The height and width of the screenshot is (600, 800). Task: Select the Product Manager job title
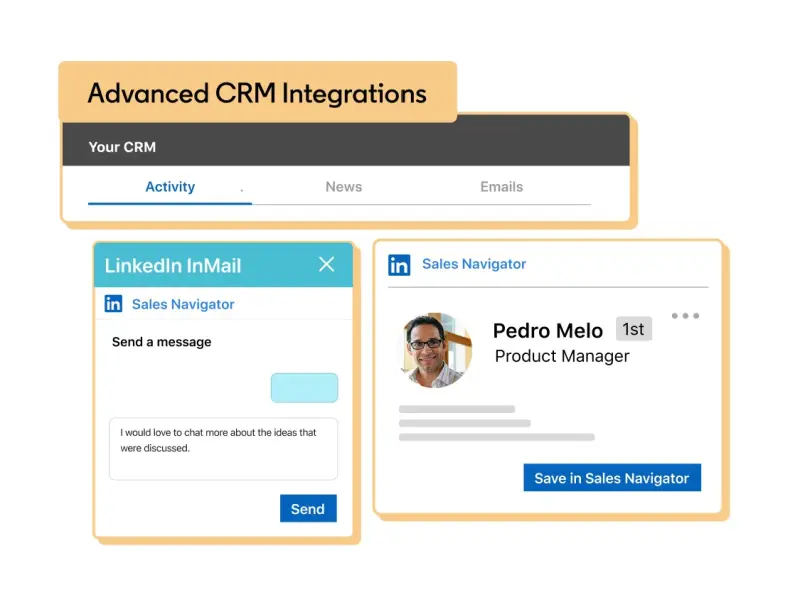562,356
